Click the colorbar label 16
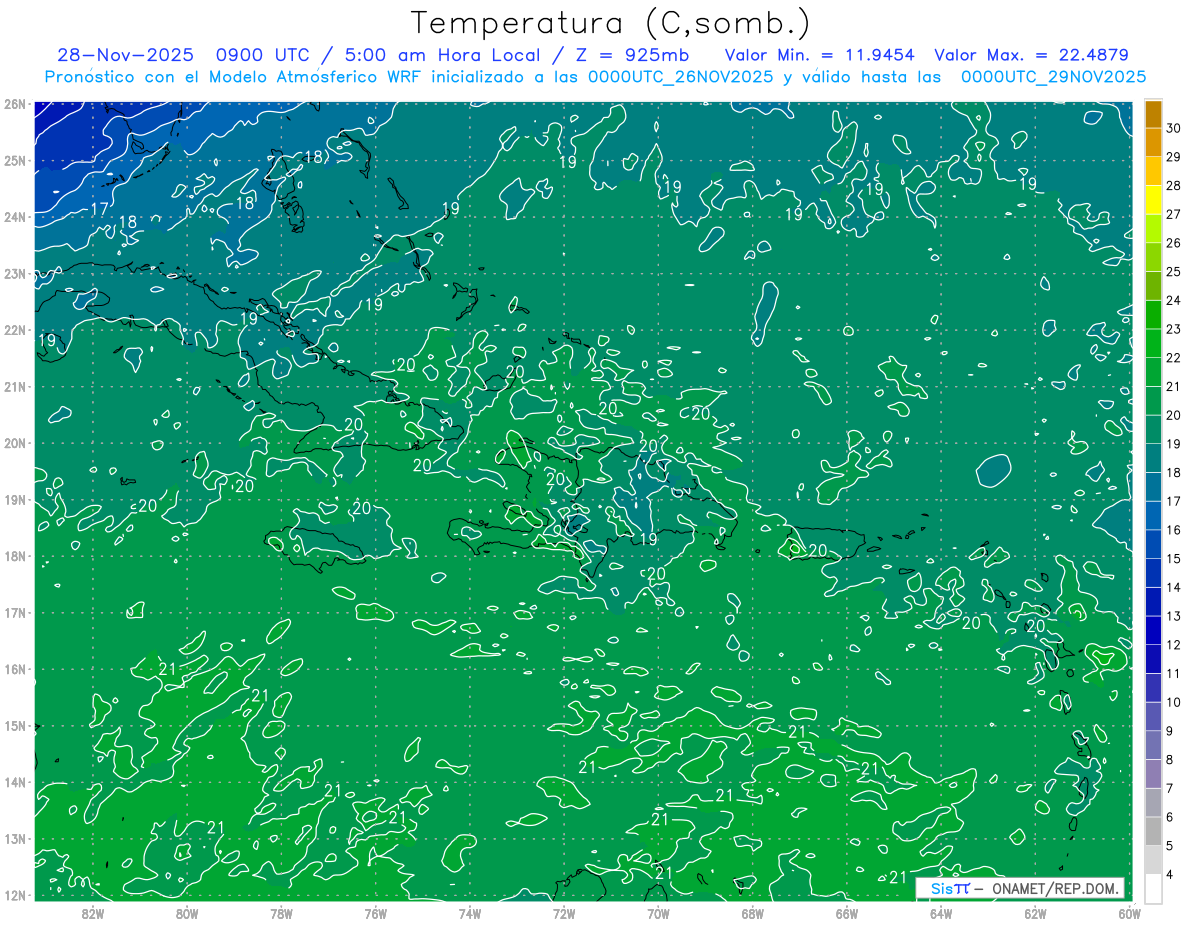The image size is (1200, 927). (1173, 530)
